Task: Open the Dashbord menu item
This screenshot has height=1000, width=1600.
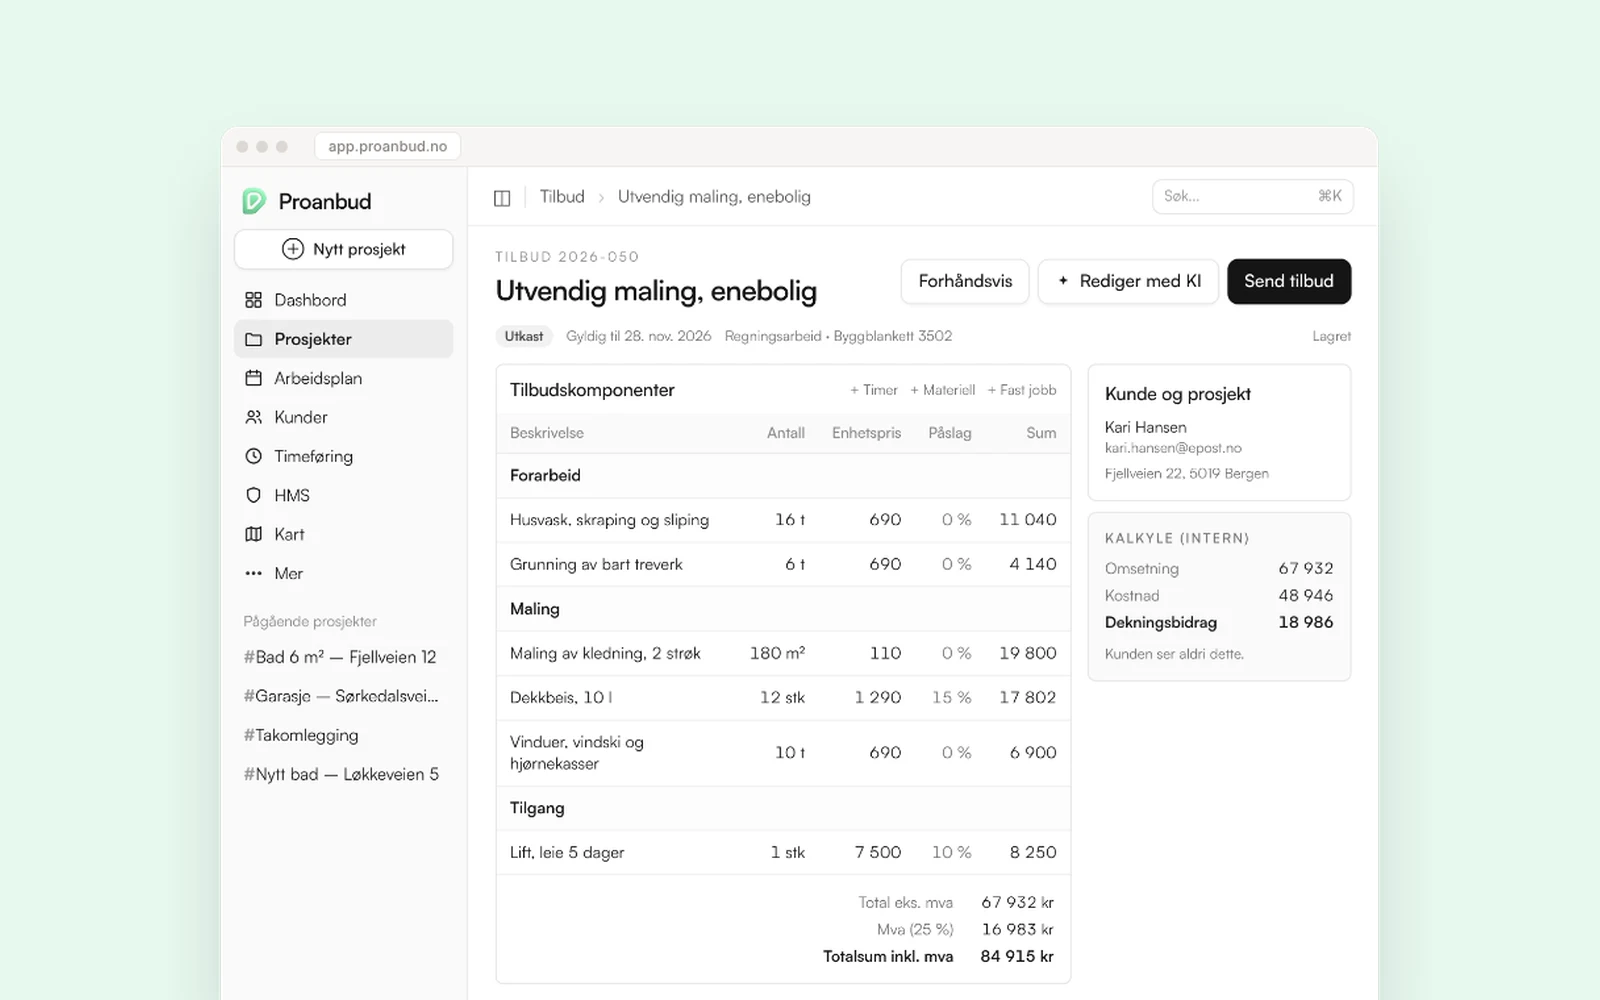Action: coord(343,300)
